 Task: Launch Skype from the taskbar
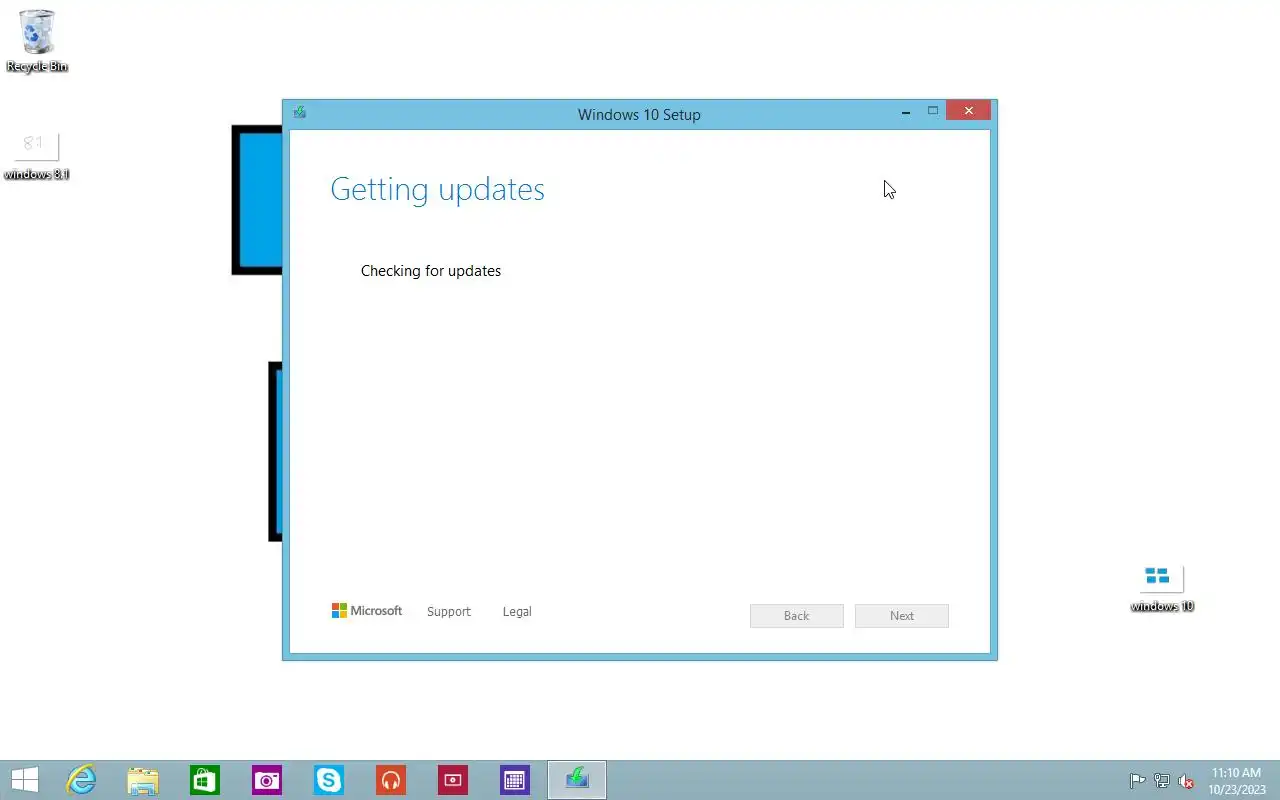329,780
